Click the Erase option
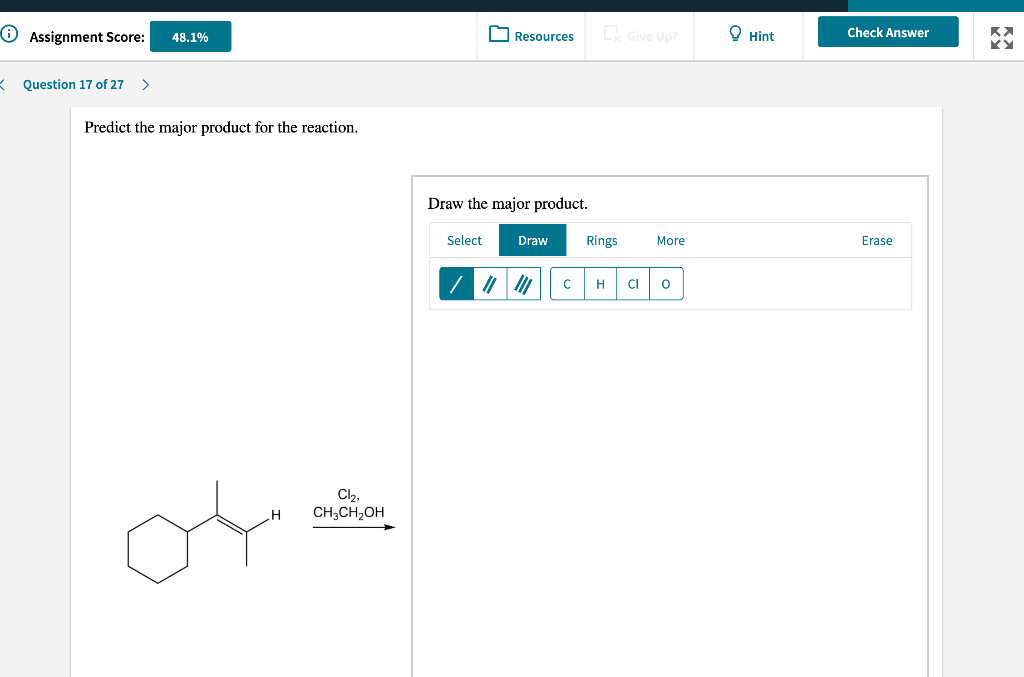The height and width of the screenshot is (677, 1024). pyautogui.click(x=877, y=240)
